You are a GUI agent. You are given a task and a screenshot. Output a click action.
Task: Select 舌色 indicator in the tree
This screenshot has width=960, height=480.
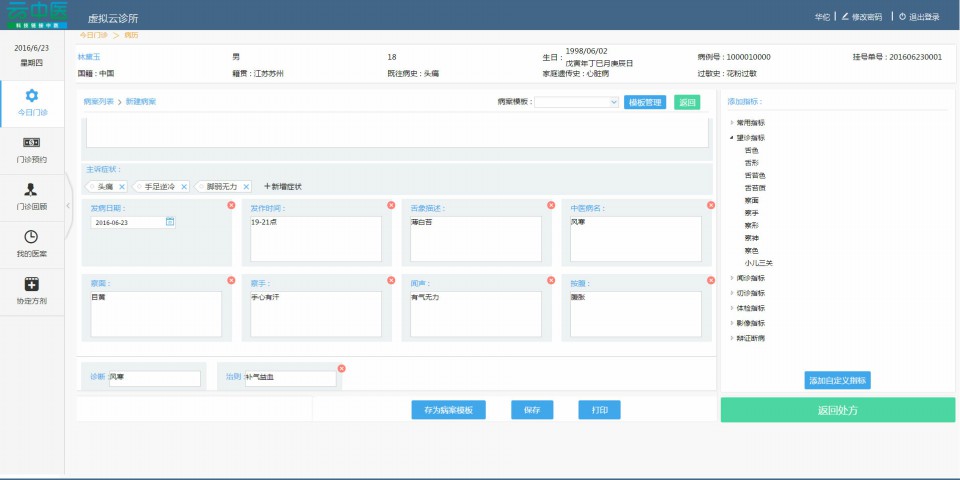tap(751, 150)
